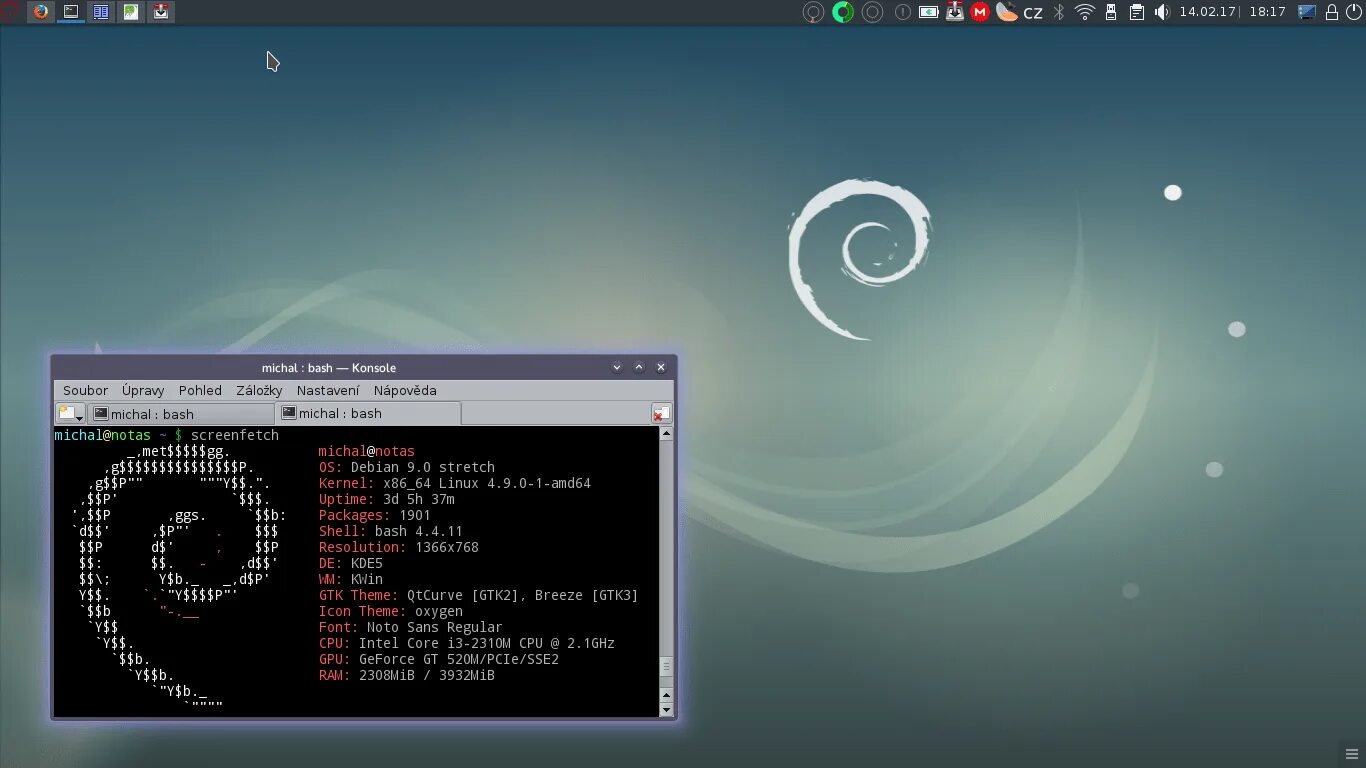Click the 'WM: KWin' line
This screenshot has height=768, width=1366.
(351, 579)
